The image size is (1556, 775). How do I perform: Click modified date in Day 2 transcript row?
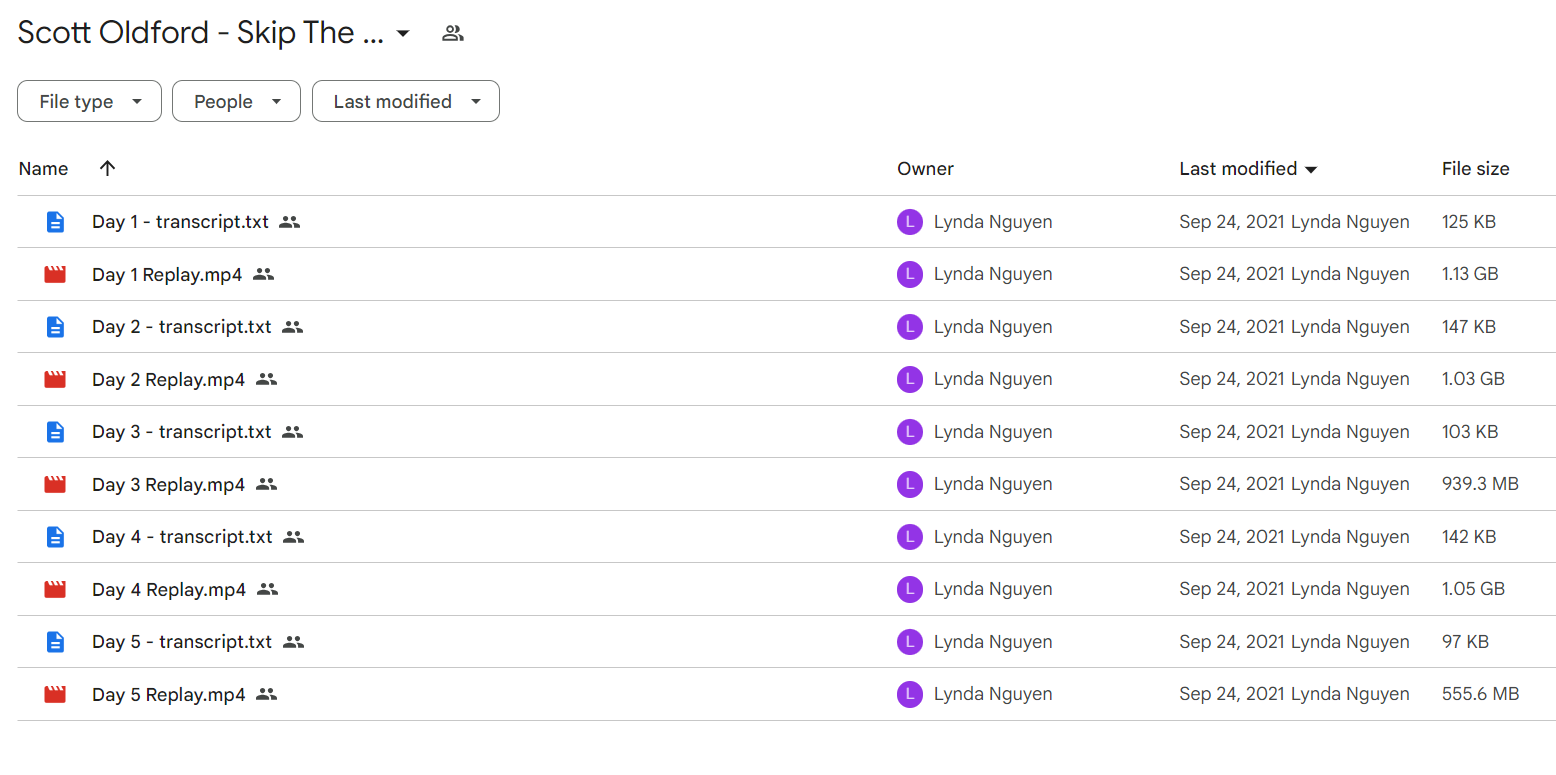(1294, 327)
